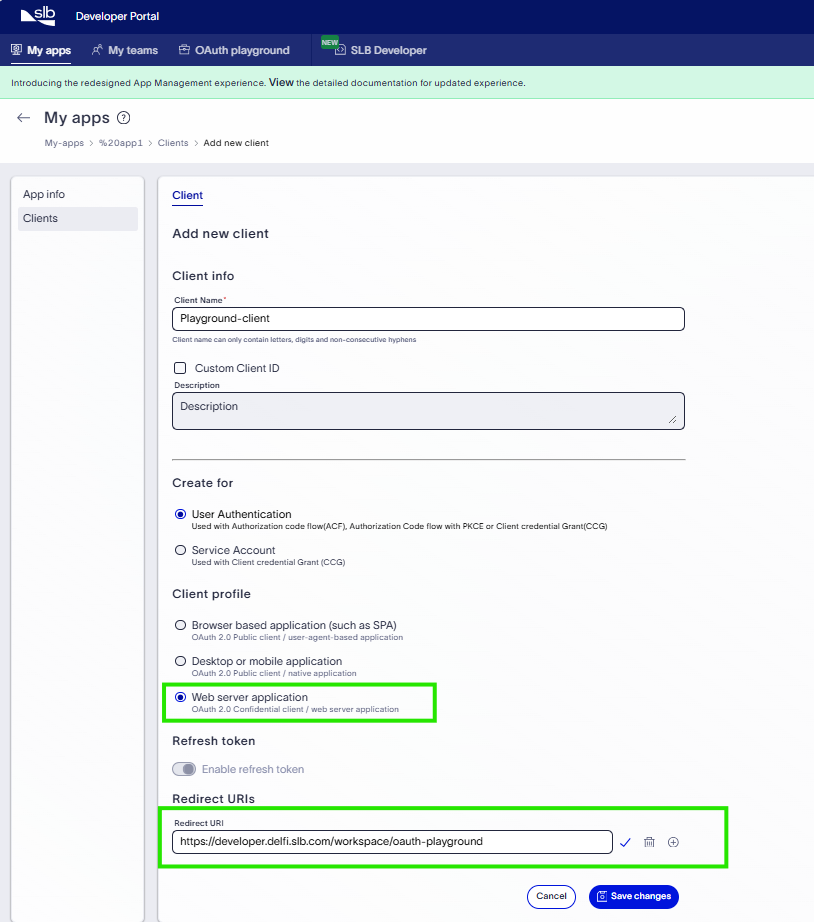Viewport: 814px width, 922px height.
Task: Click the SLB logo in header
Action: pyautogui.click(x=38, y=16)
